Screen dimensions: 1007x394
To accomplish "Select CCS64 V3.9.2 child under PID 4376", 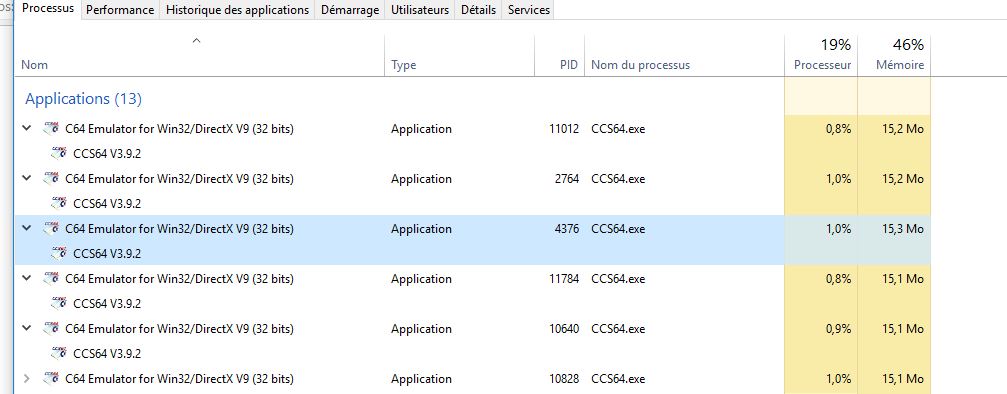I will pyautogui.click(x=107, y=254).
